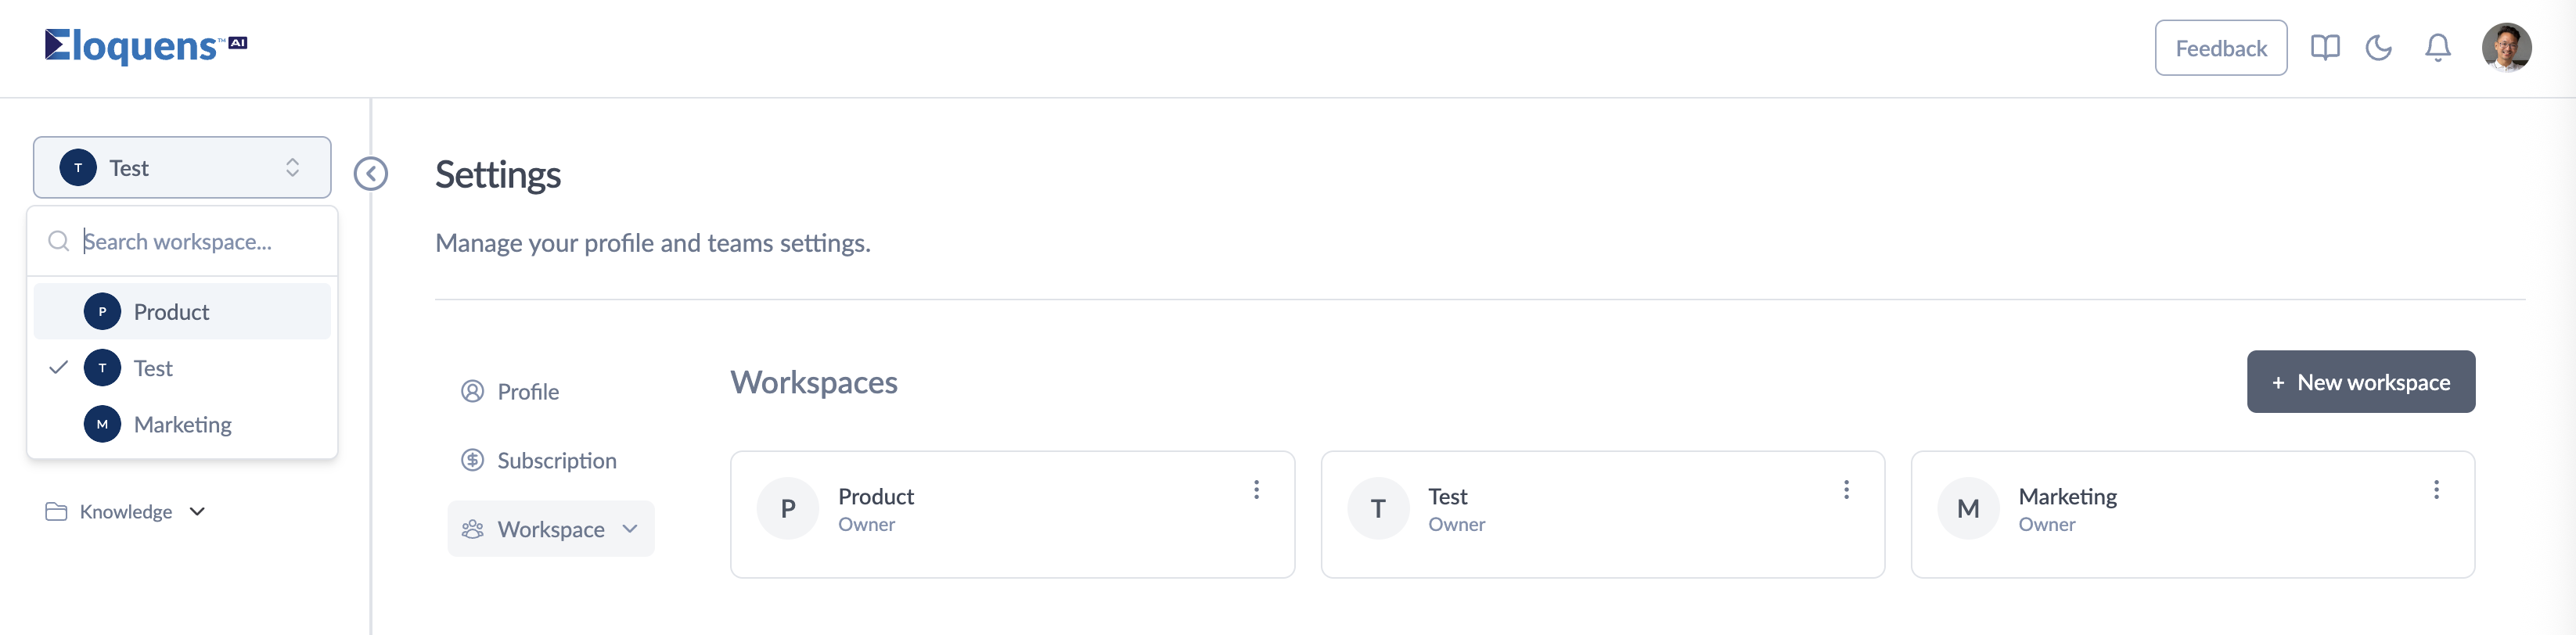Focus the Search workspace input field
2576x635 pixels.
[x=200, y=242]
